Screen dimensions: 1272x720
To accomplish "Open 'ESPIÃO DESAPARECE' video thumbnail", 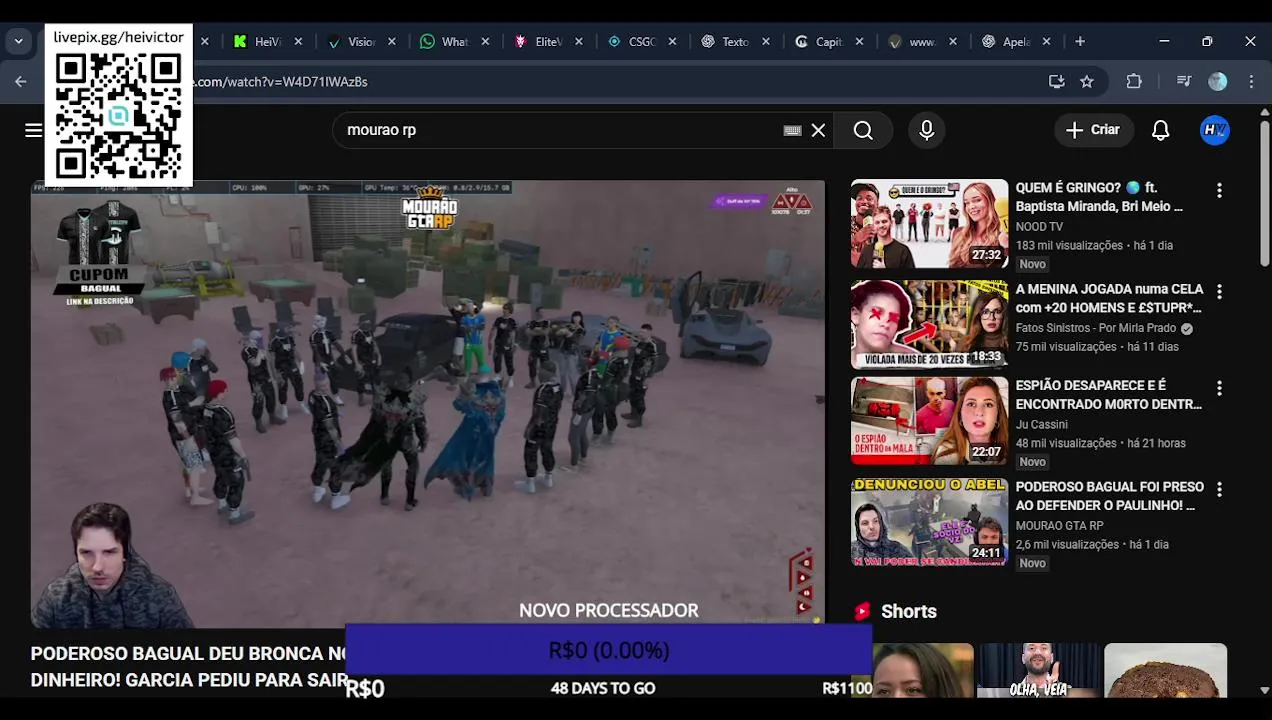I will (x=929, y=421).
